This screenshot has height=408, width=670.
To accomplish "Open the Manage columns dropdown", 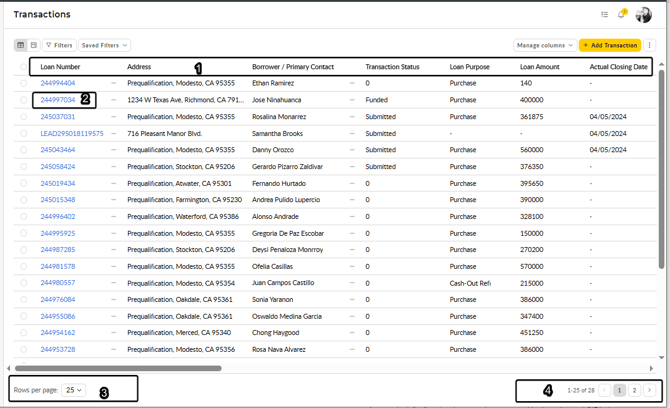I will 545,45.
